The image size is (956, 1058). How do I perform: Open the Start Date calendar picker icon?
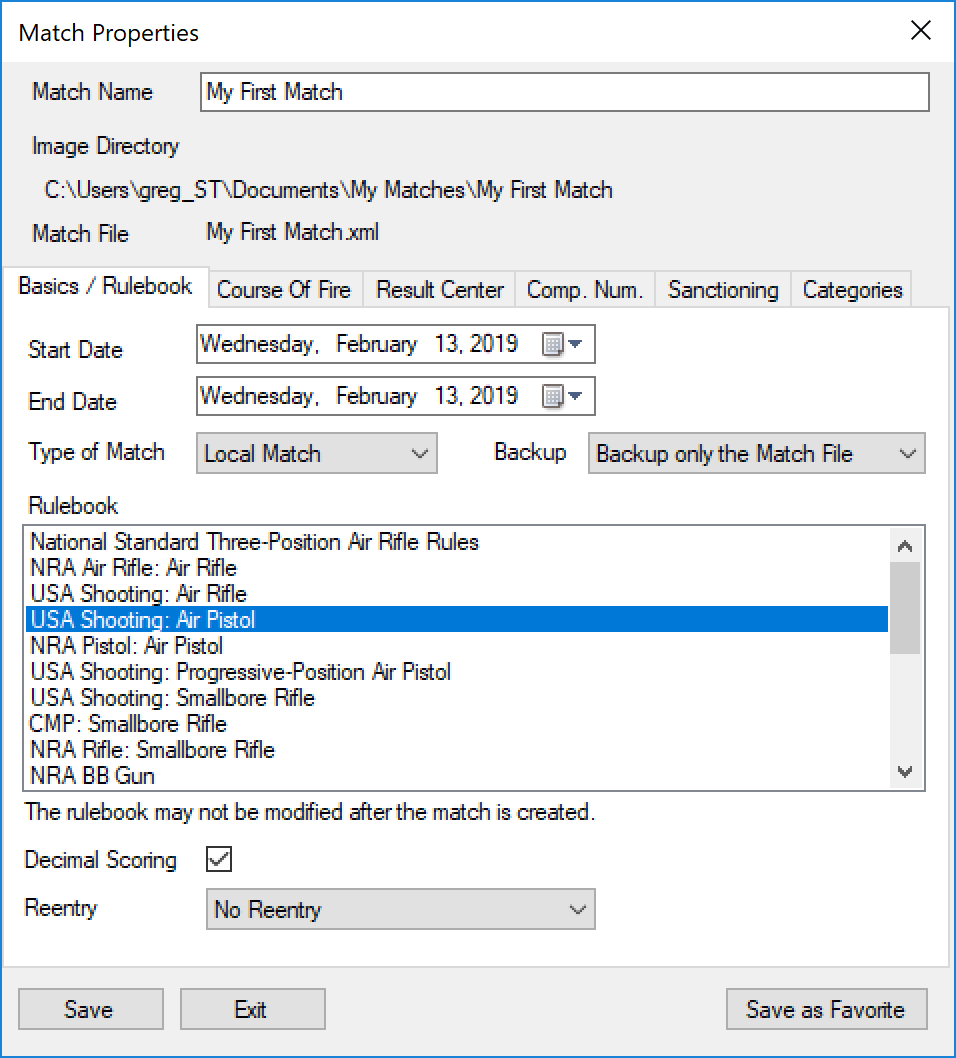[561, 345]
